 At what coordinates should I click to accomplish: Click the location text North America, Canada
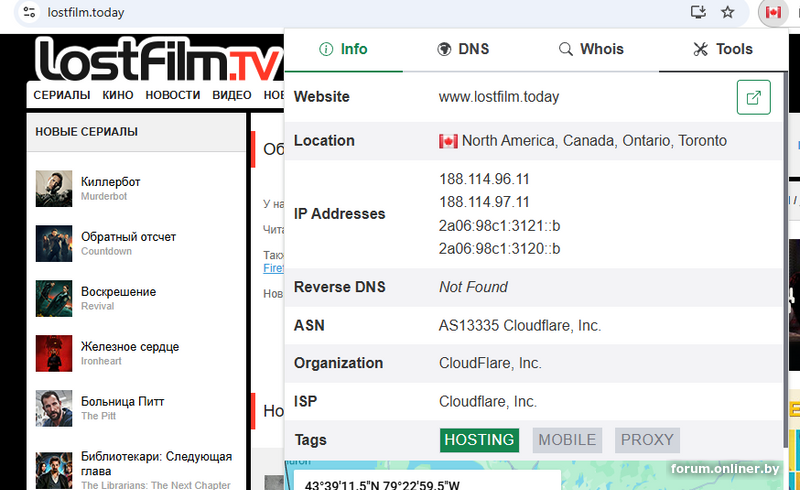click(x=594, y=141)
